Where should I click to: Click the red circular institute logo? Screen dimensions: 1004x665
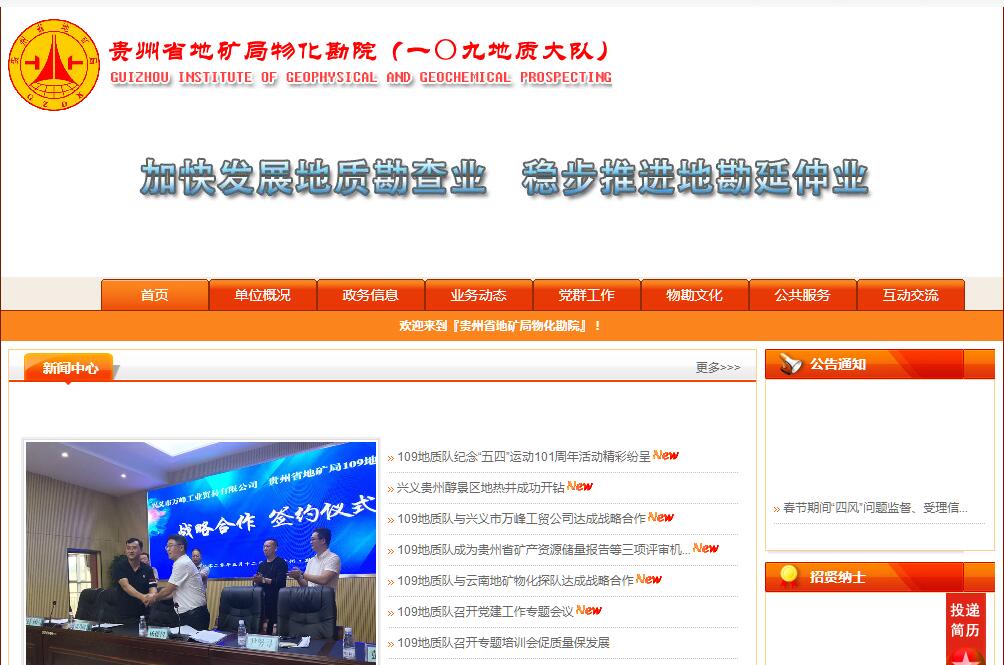point(54,64)
